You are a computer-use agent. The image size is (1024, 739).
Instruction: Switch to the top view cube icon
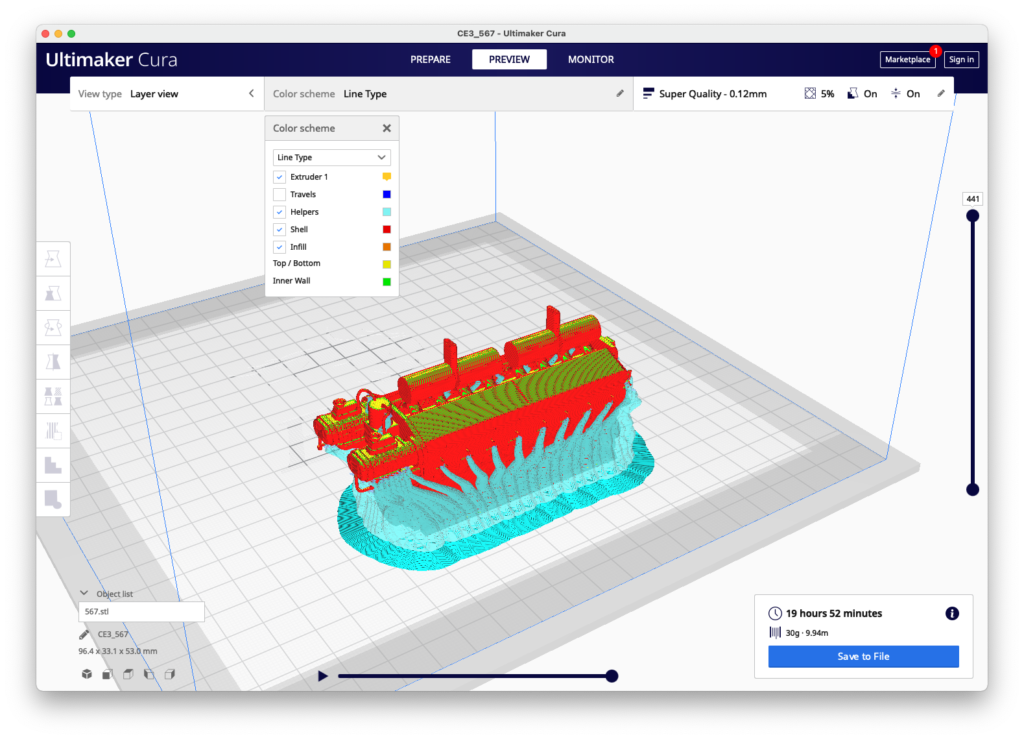tap(129, 674)
